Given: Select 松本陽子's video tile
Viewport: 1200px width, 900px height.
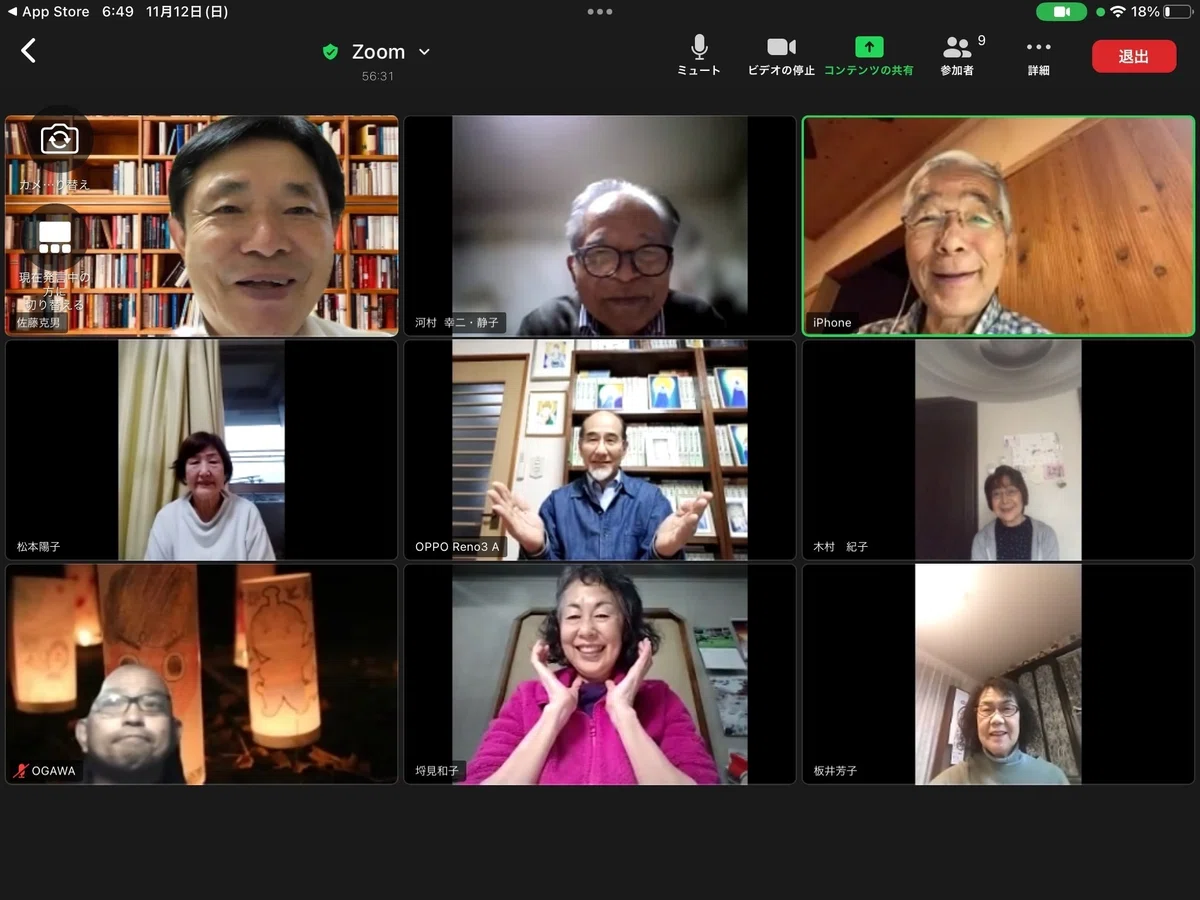Looking at the screenshot, I should pos(202,450).
